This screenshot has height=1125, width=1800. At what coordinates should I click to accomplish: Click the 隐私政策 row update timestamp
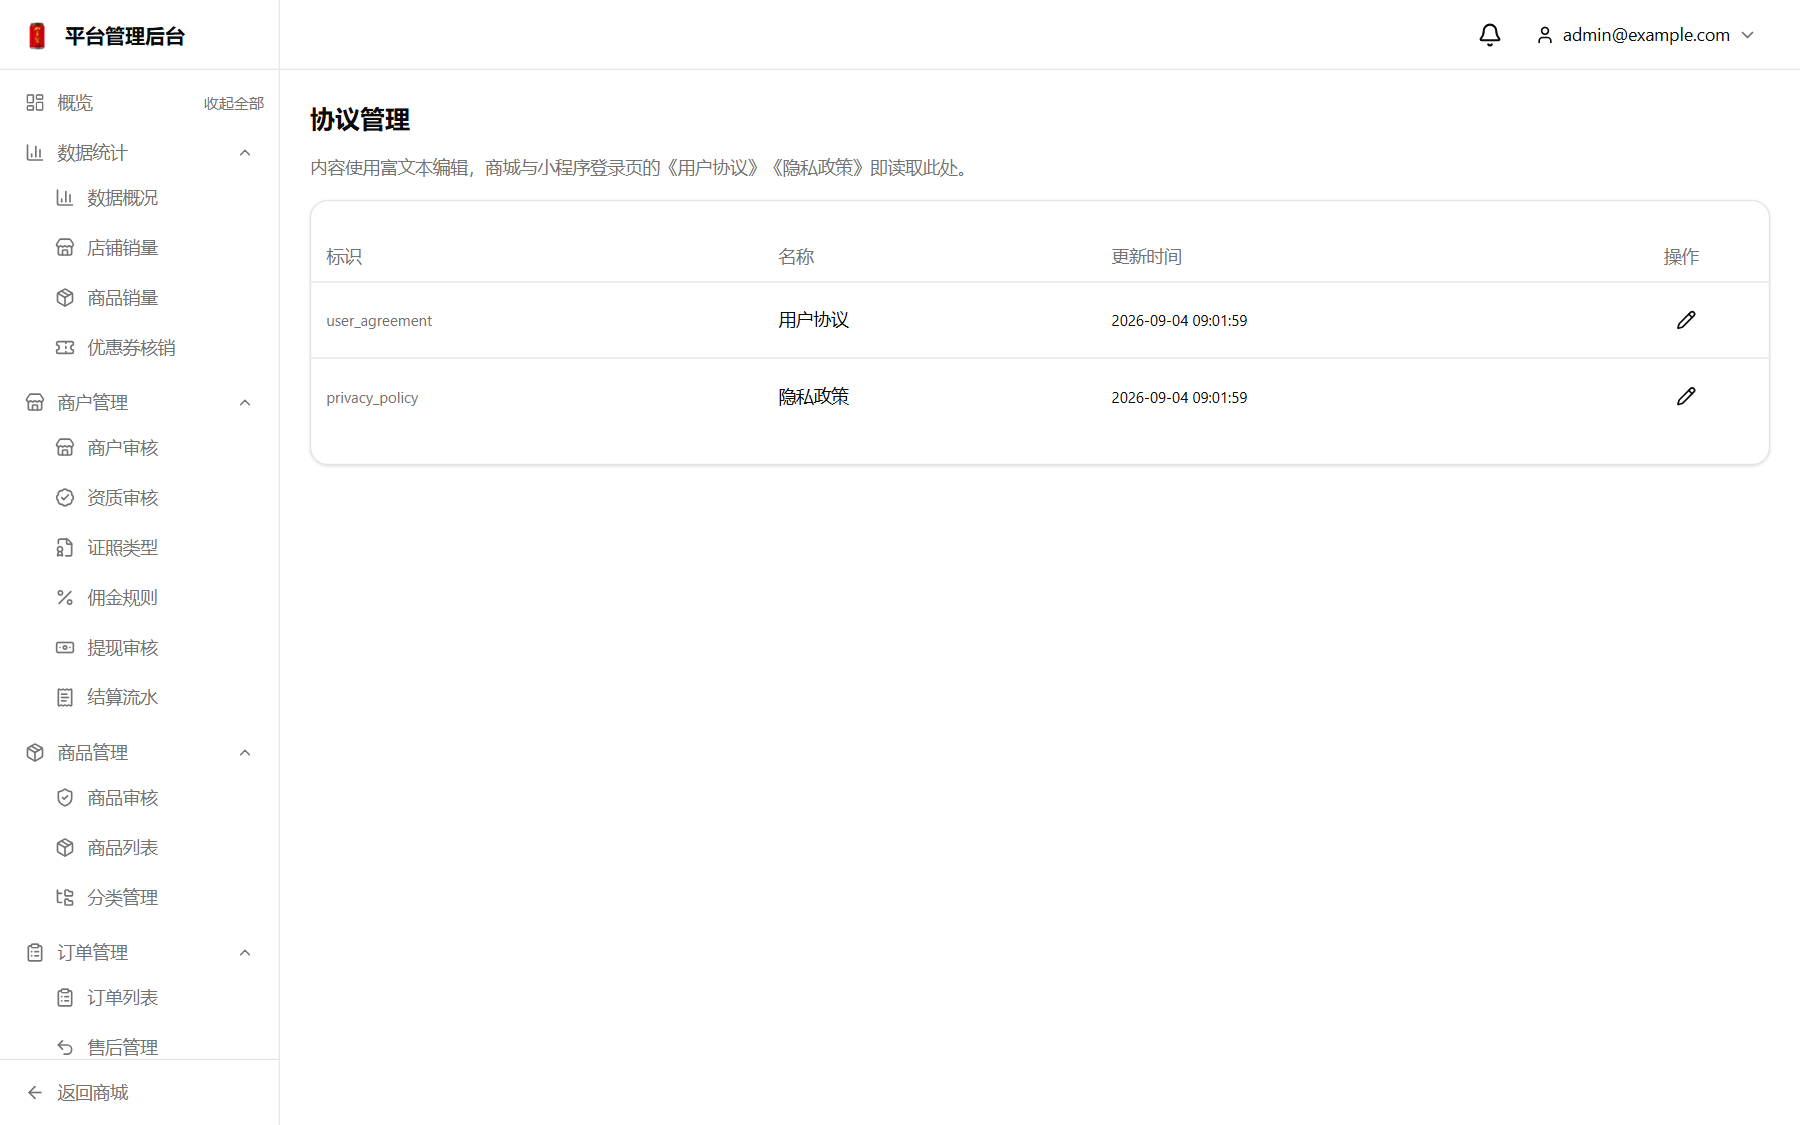(x=1179, y=397)
